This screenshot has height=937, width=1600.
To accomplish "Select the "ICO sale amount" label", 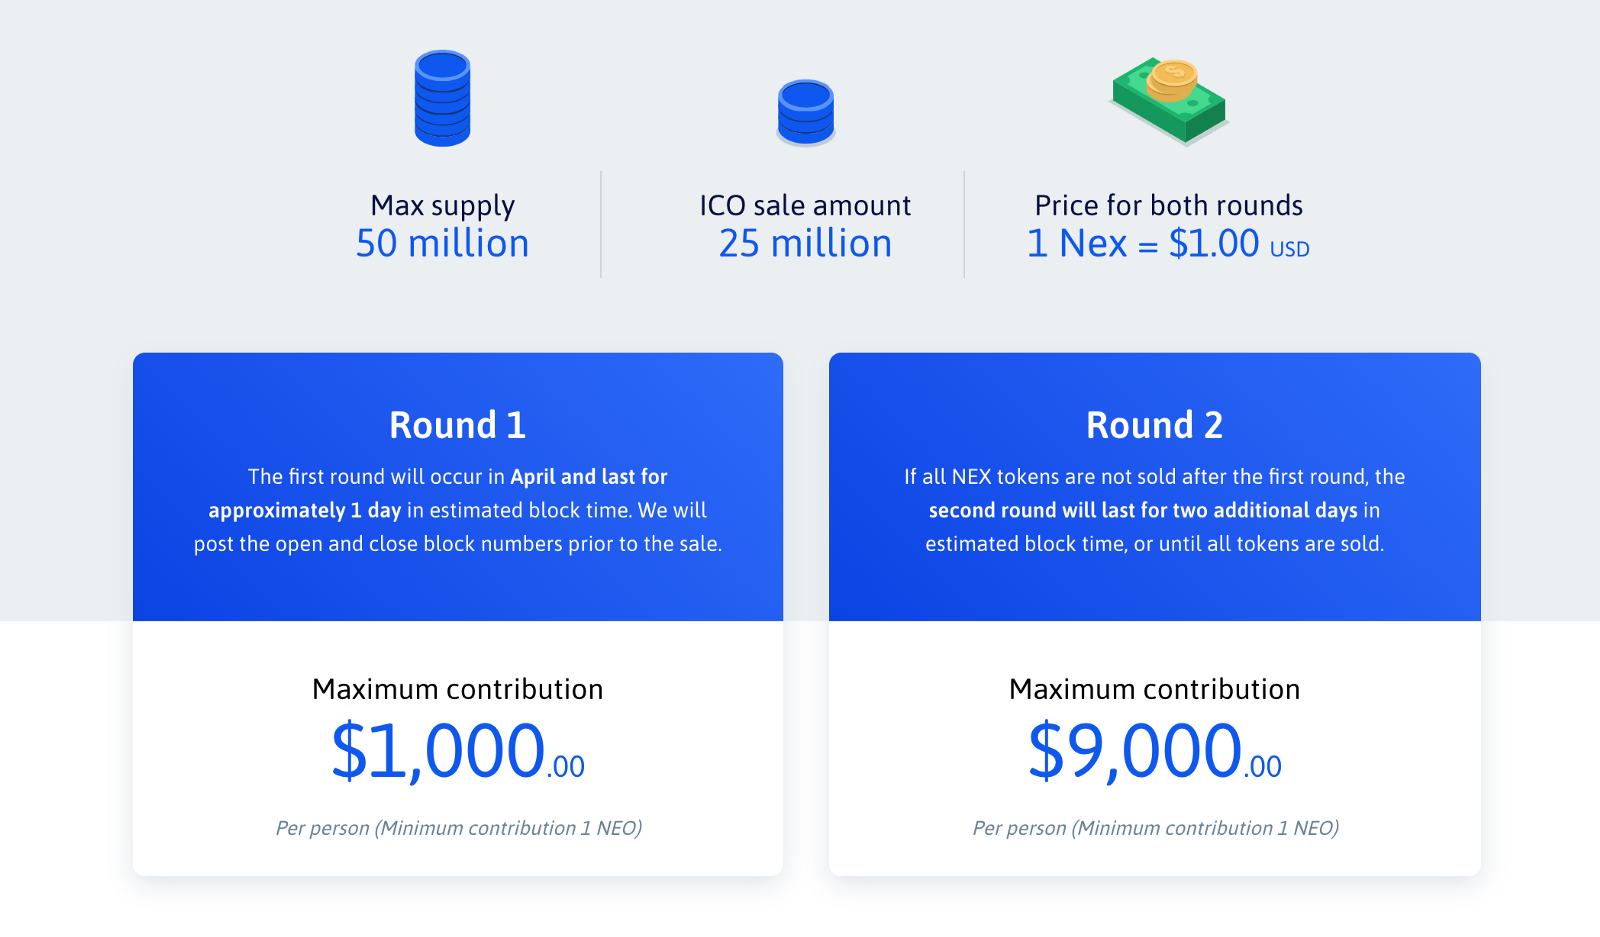I will (805, 205).
